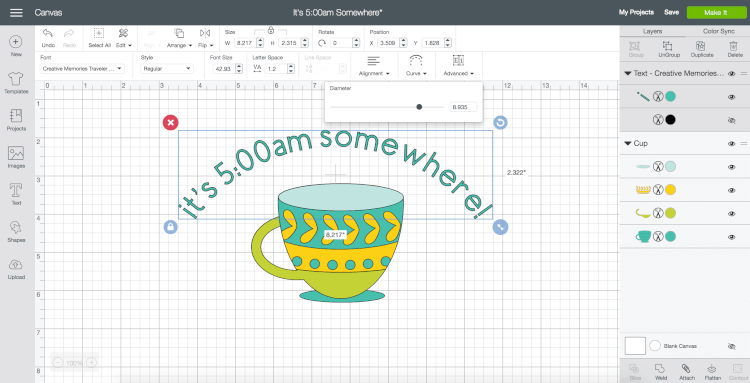Show the hidden black text layer
Image resolution: width=750 pixels, height=383 pixels.
[x=731, y=120]
